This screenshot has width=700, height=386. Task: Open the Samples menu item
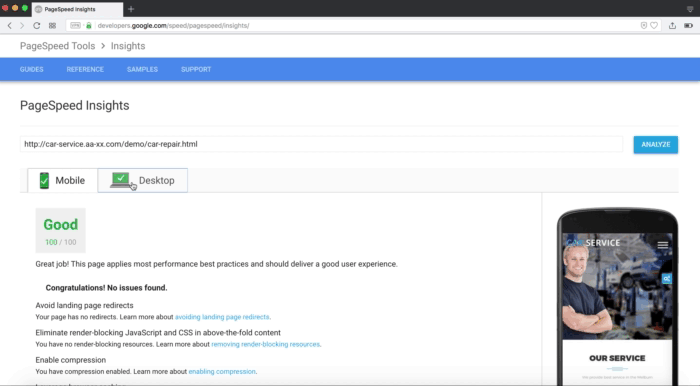(142, 69)
